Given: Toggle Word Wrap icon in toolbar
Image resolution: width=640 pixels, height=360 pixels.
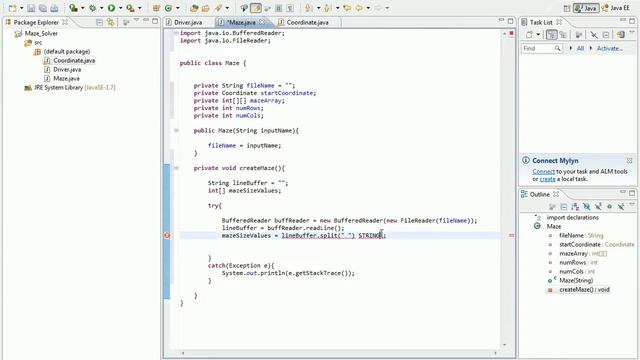Looking at the screenshot, I should coord(267,8).
